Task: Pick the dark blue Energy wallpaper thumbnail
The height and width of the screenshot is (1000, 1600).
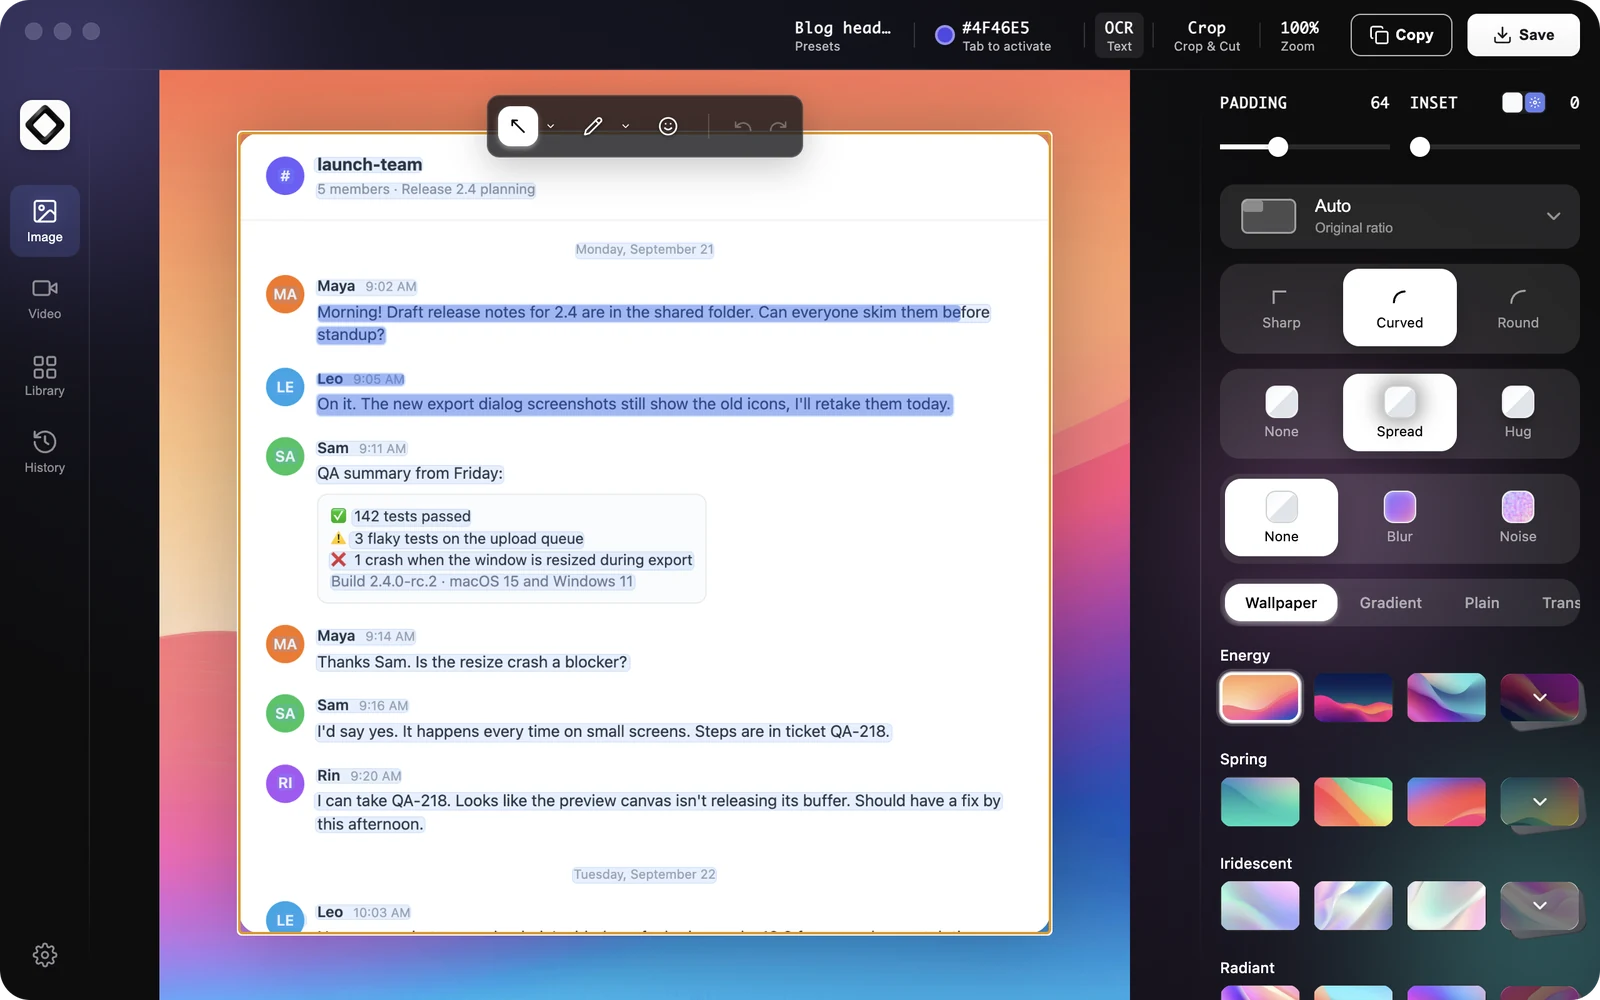Action: click(1353, 697)
